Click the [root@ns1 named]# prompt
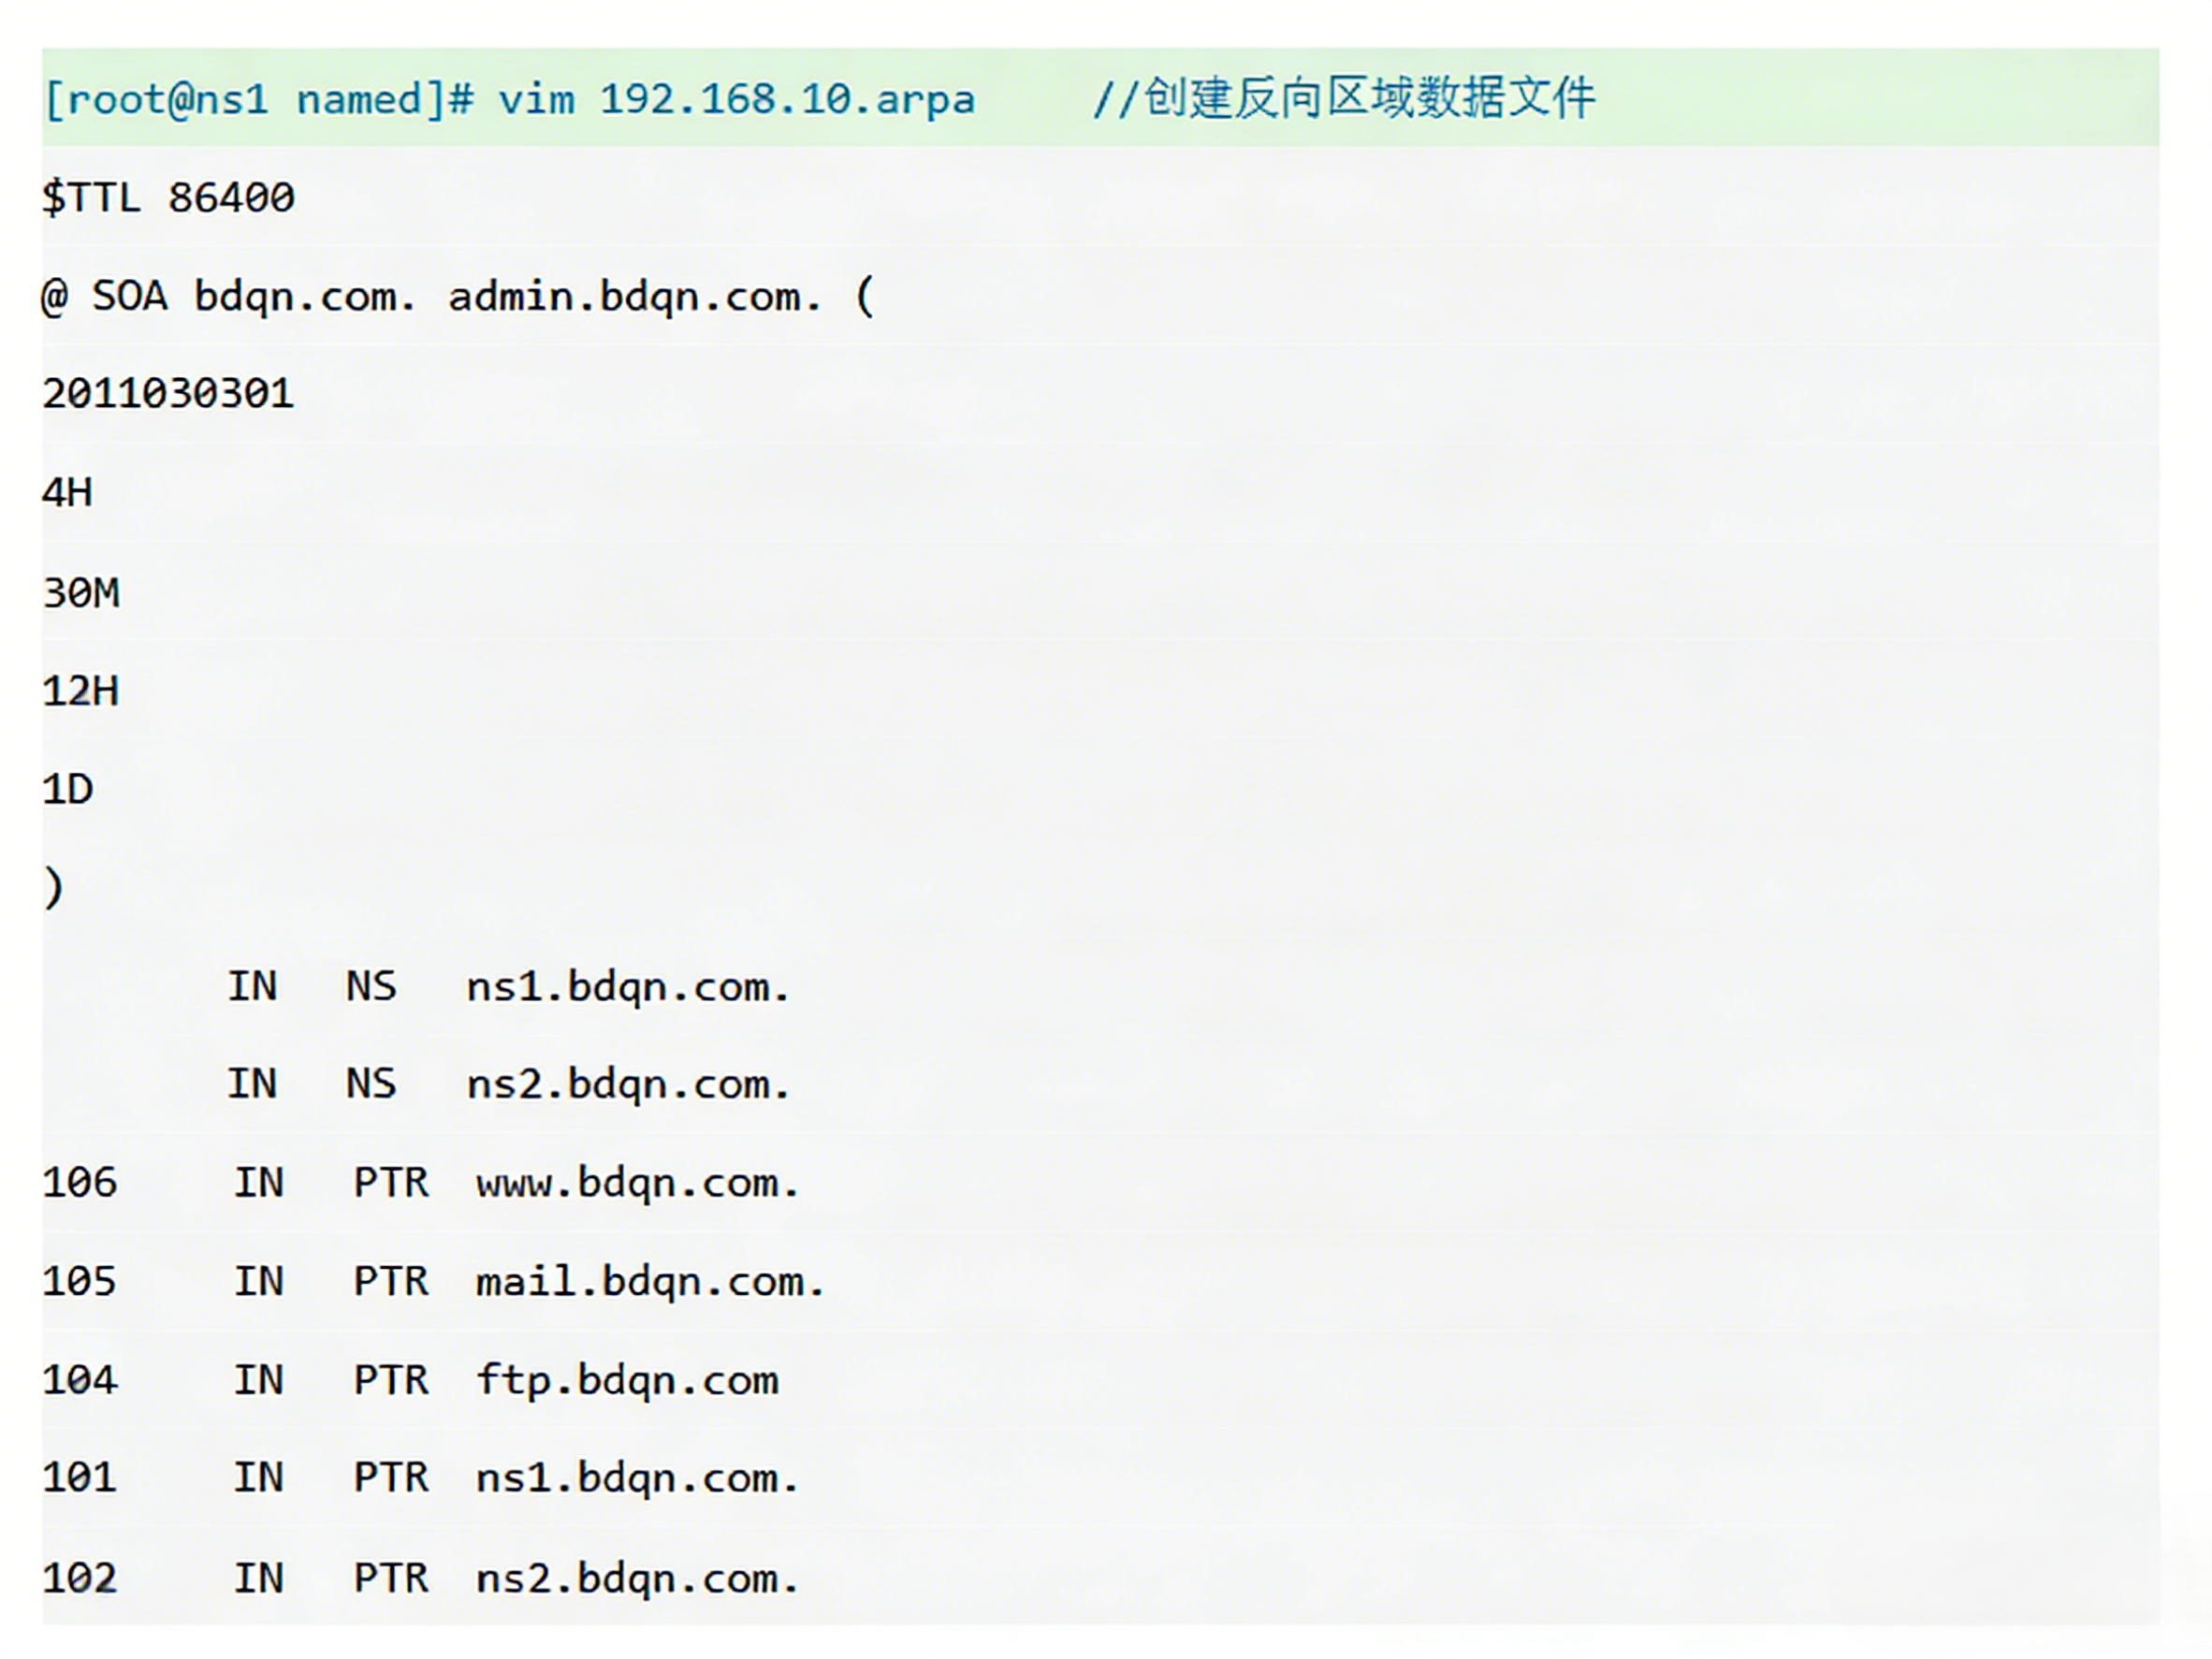 (258, 100)
